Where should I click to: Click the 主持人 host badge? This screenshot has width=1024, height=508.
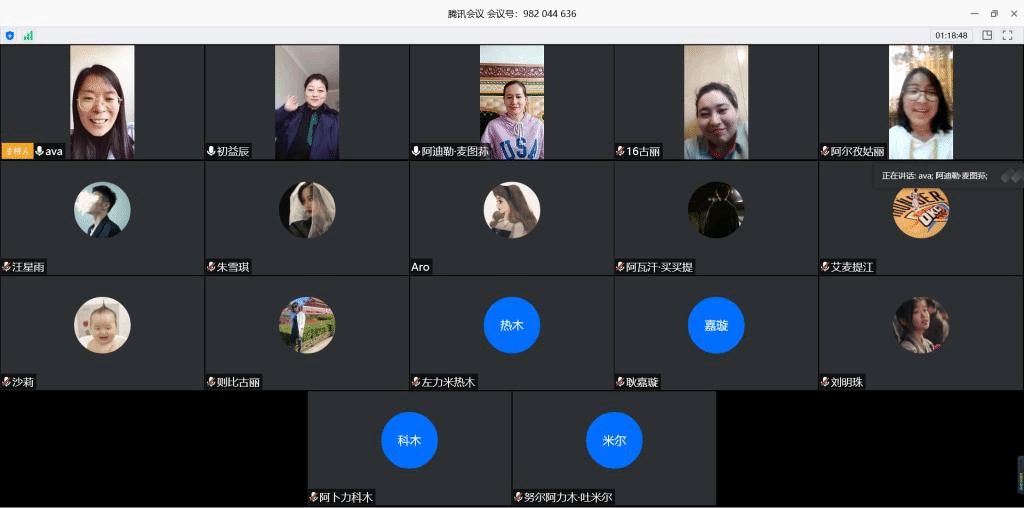coord(17,151)
